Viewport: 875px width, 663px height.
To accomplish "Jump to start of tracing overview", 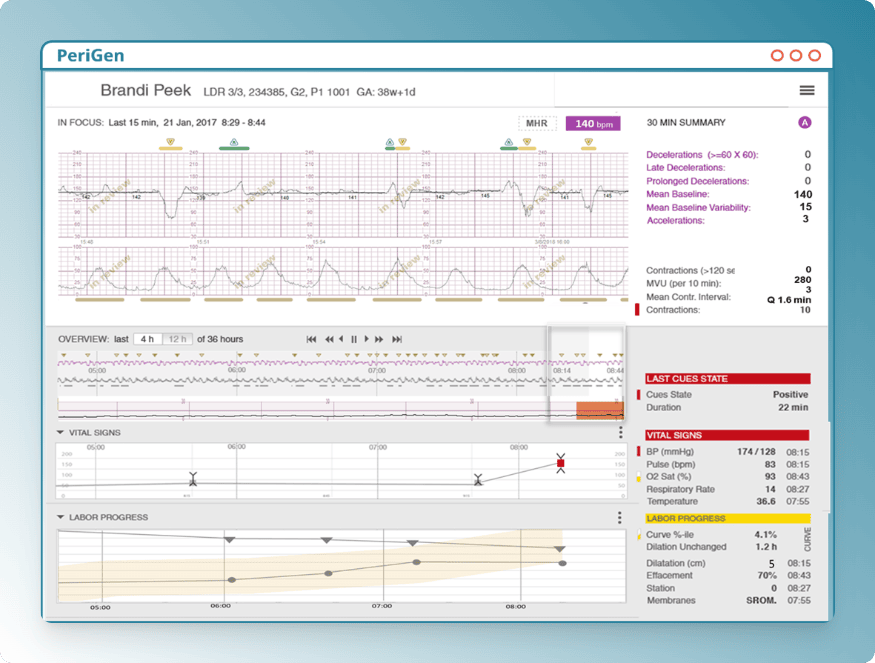I will [312, 339].
